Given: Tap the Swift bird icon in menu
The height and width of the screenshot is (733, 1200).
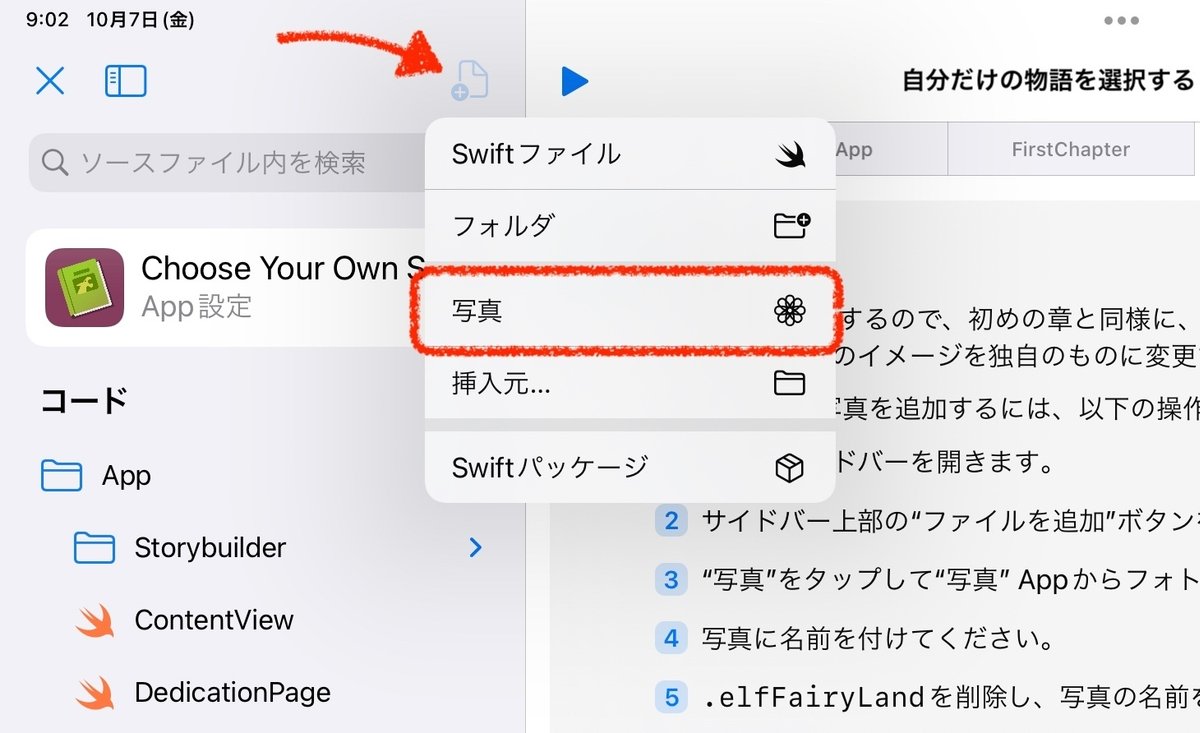Looking at the screenshot, I should pos(790,154).
